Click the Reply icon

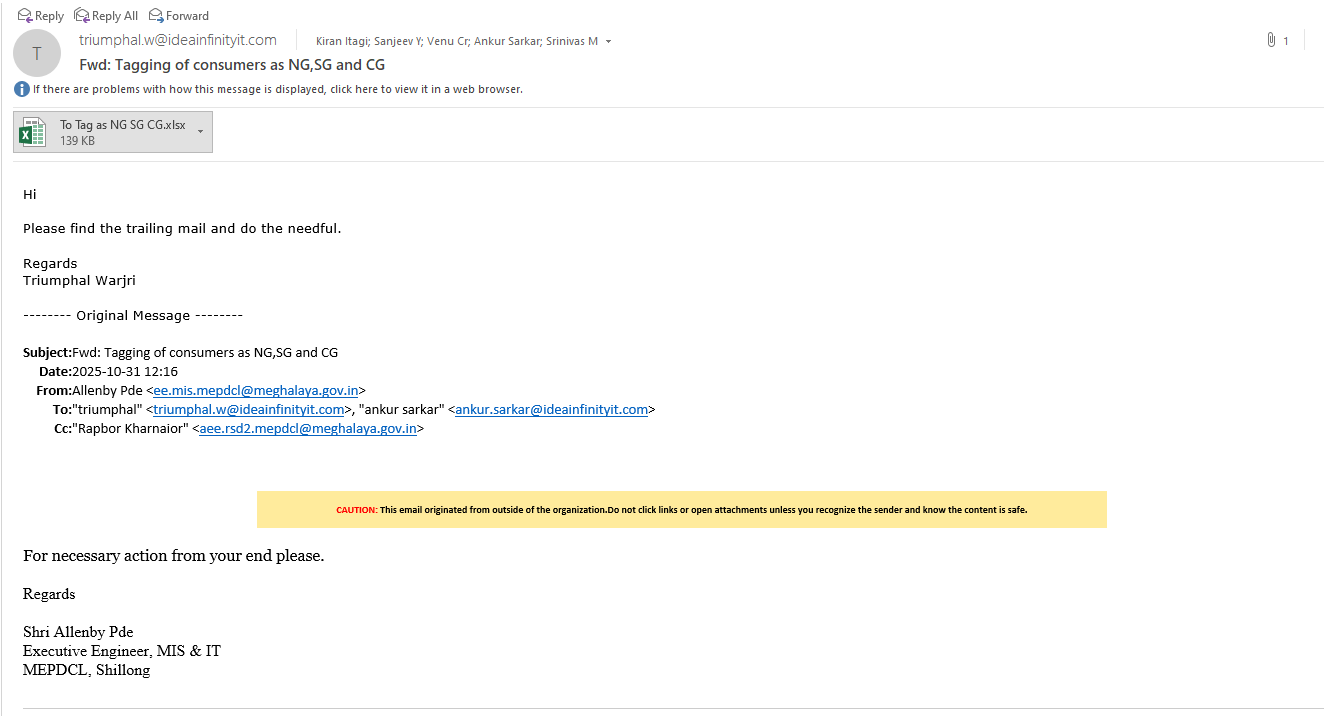pos(26,15)
